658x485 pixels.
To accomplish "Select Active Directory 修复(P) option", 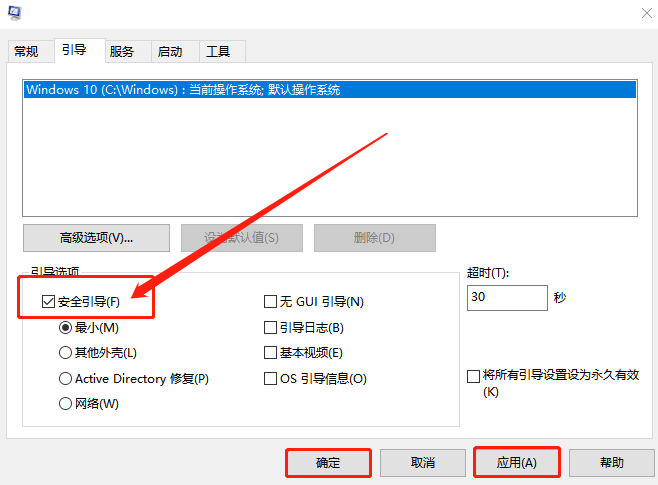I will [65, 378].
